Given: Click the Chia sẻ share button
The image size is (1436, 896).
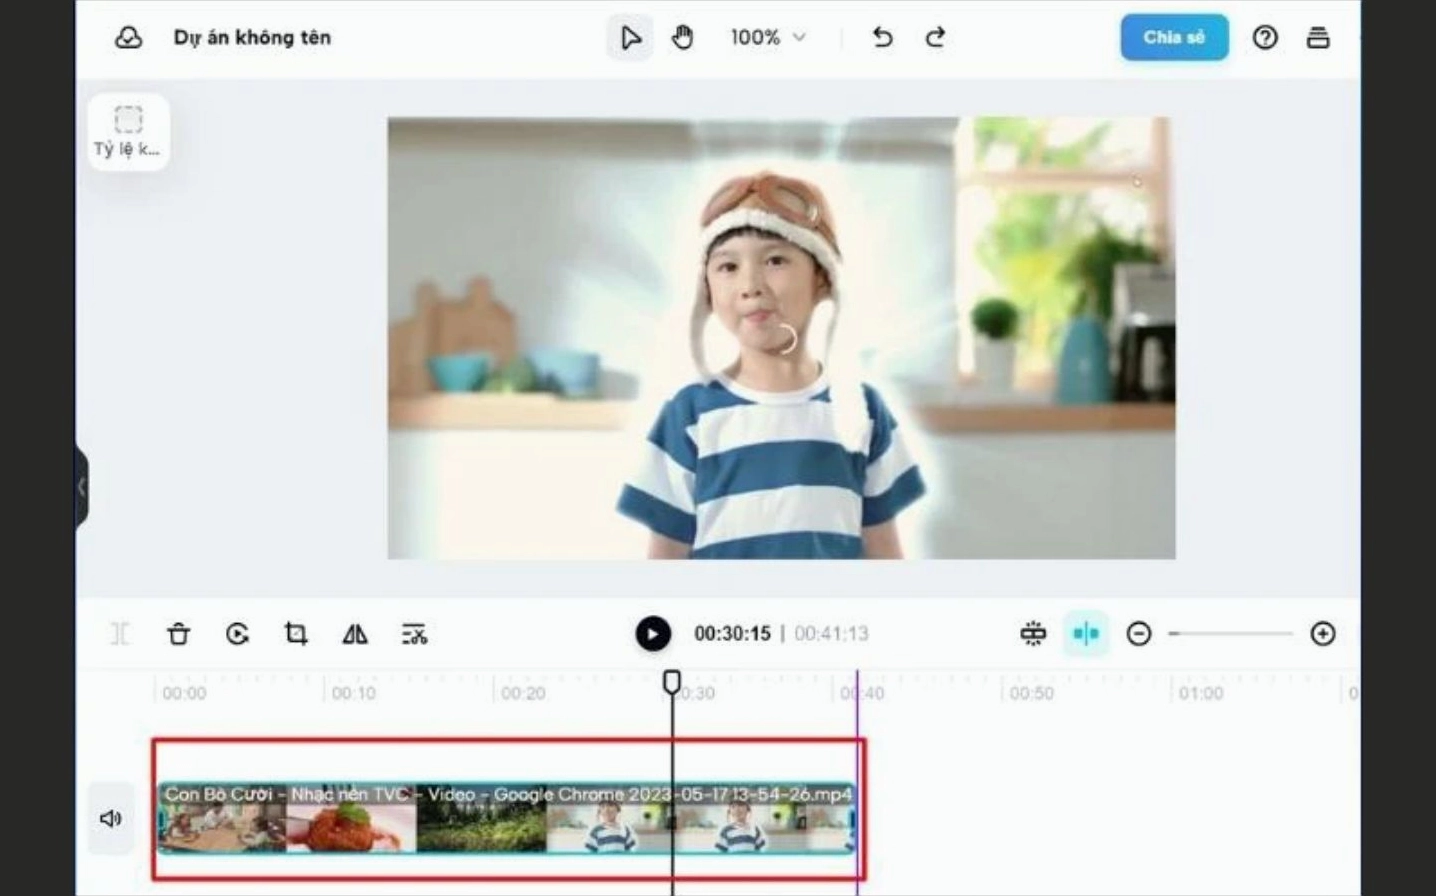Looking at the screenshot, I should [1174, 37].
